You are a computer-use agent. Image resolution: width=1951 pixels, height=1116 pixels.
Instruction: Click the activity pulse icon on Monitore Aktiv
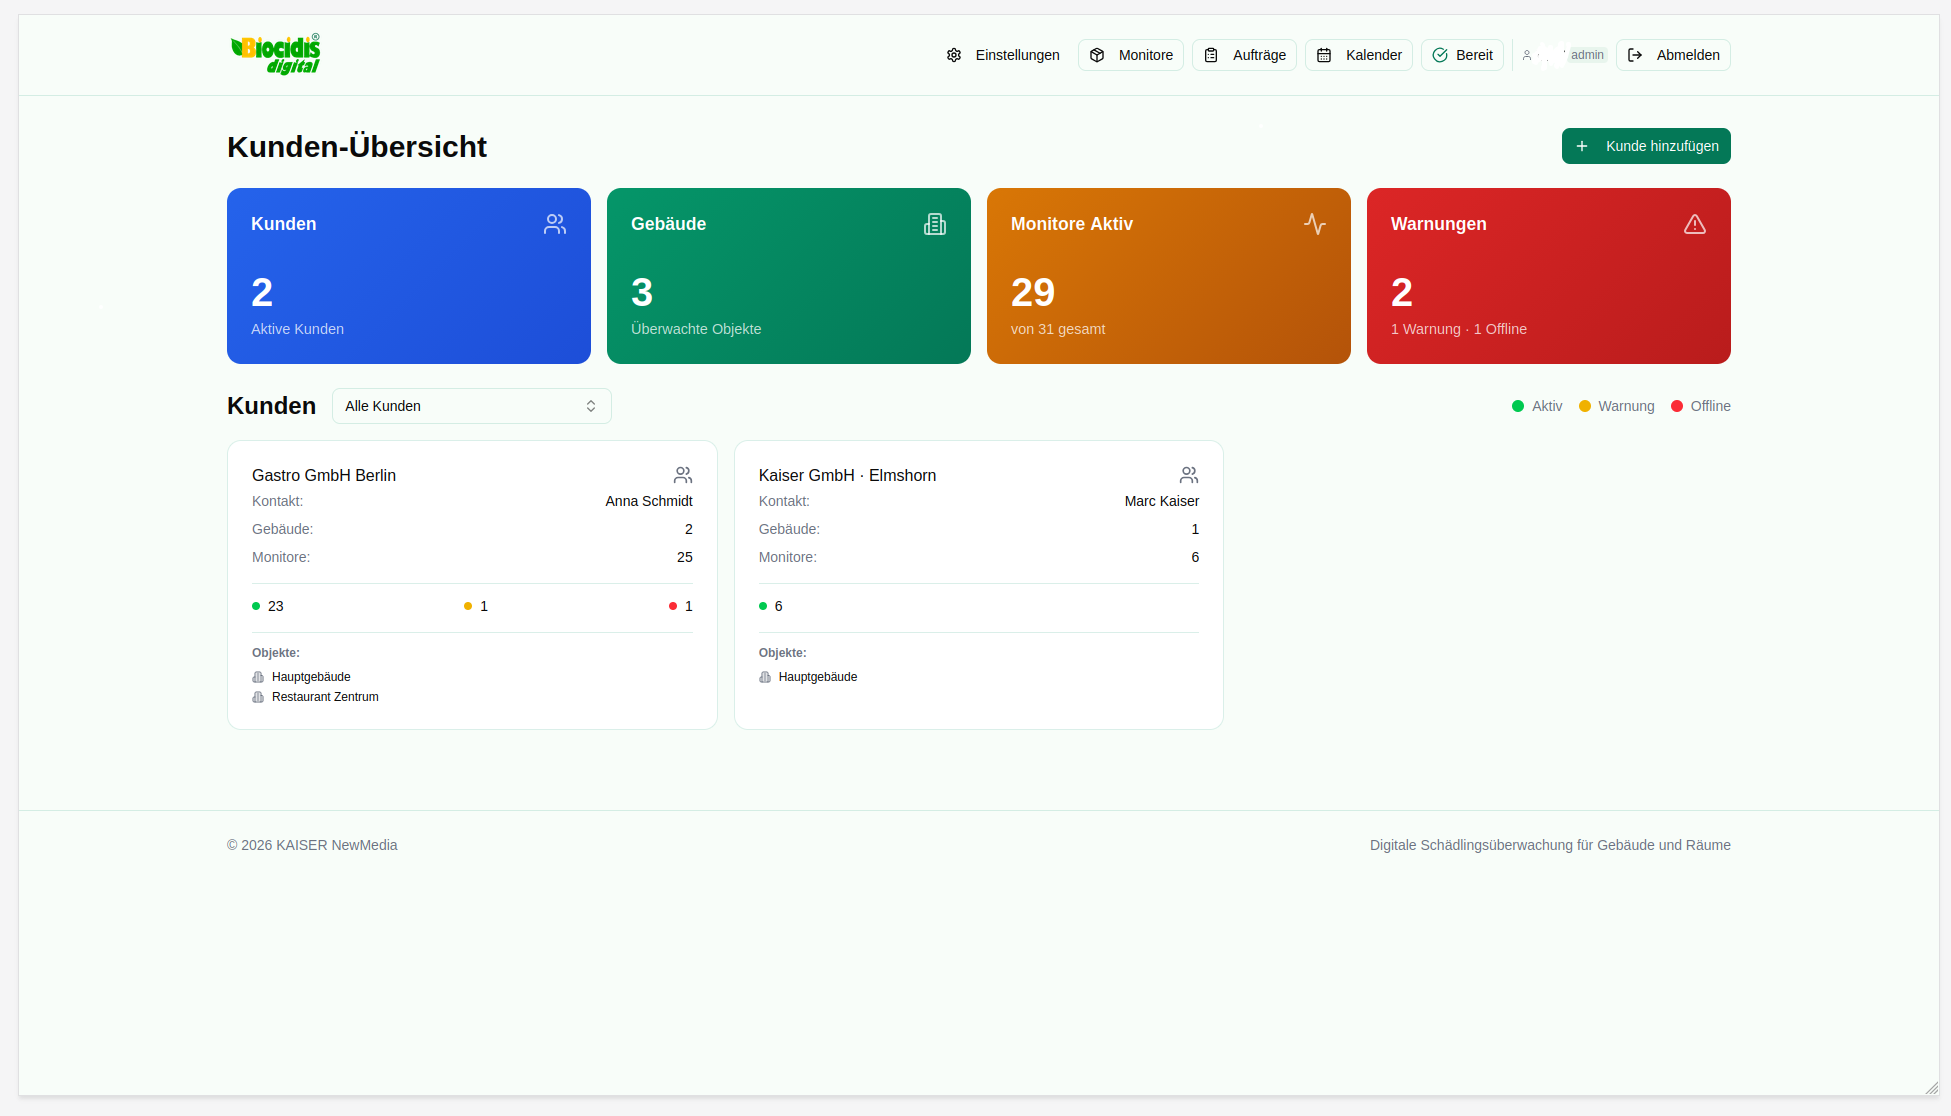click(1315, 224)
